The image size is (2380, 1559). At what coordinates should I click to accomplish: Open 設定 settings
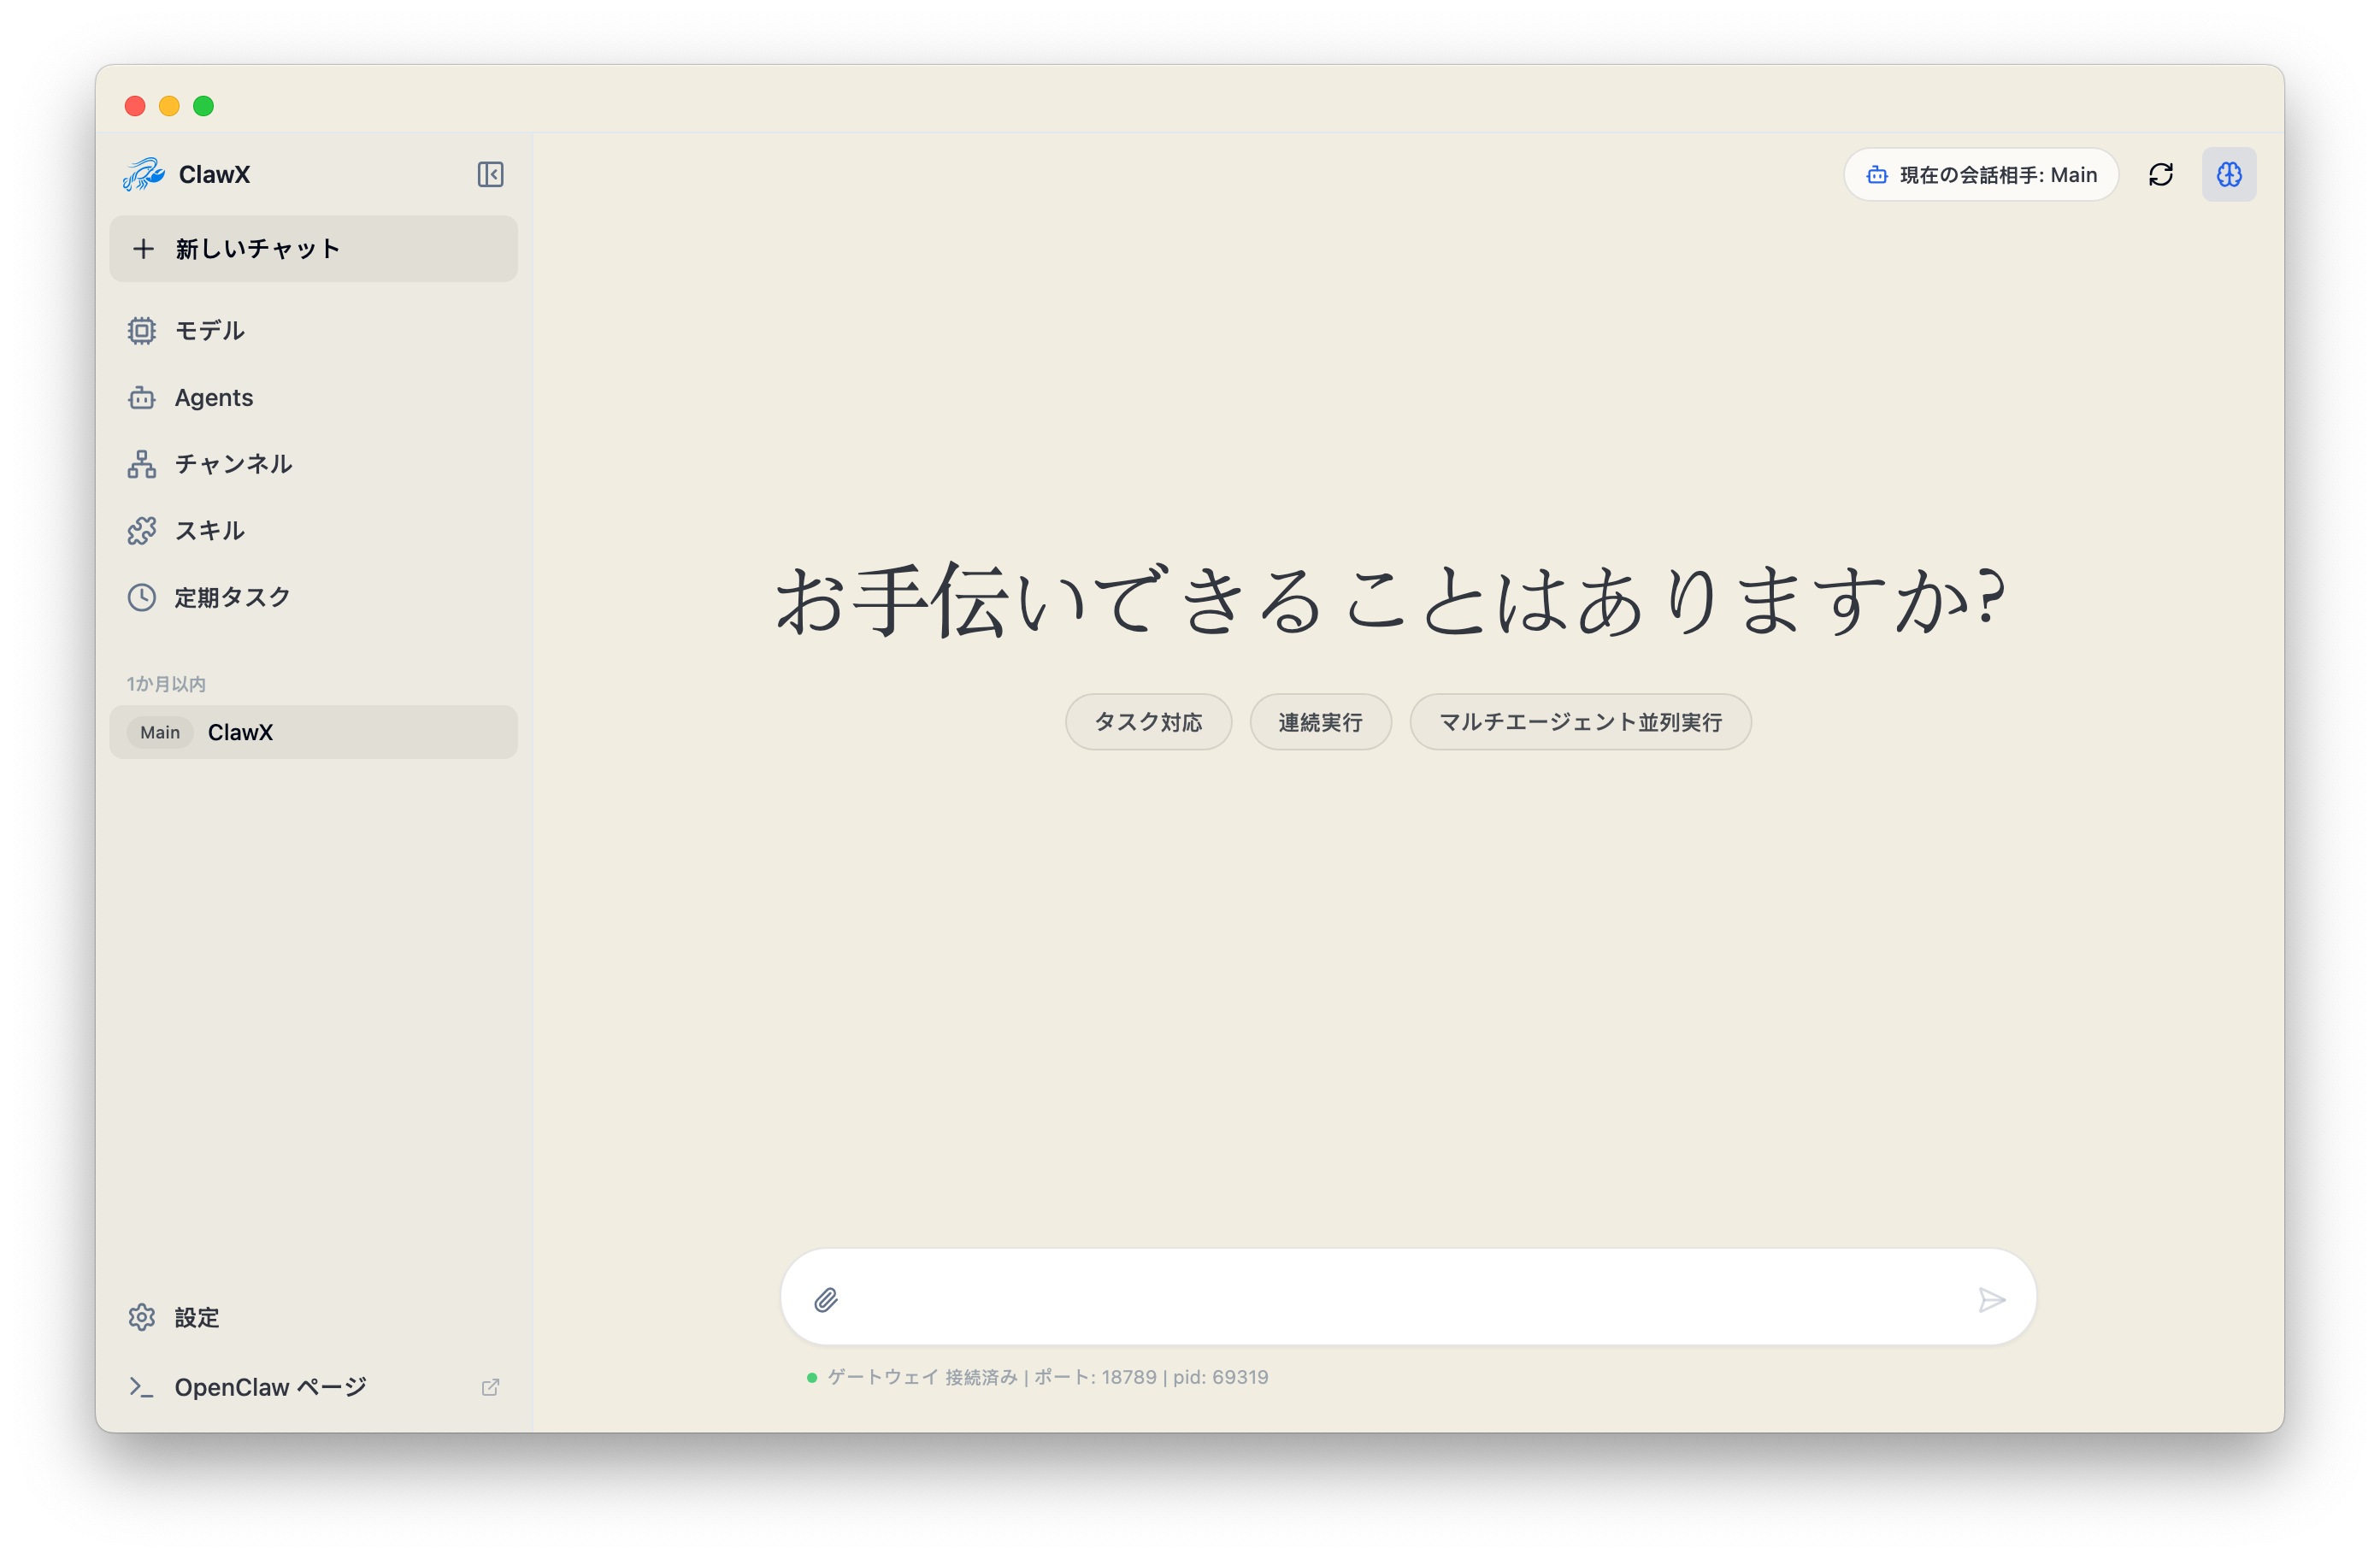196,1317
